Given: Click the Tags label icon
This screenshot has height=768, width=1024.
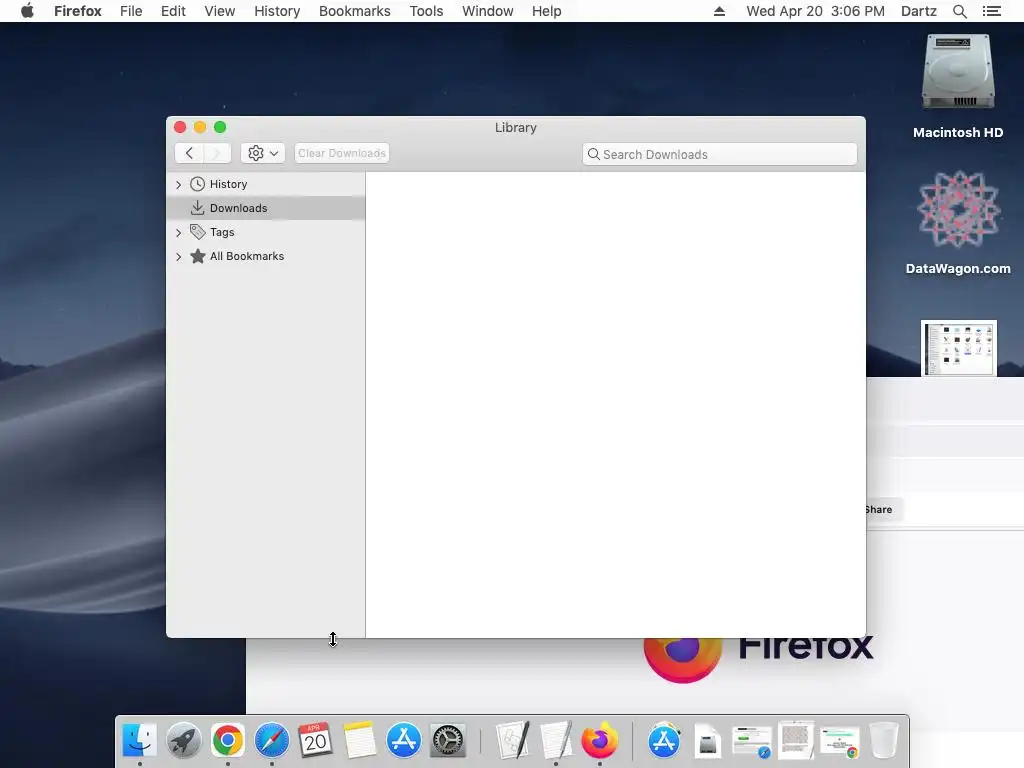Looking at the screenshot, I should click(x=197, y=232).
